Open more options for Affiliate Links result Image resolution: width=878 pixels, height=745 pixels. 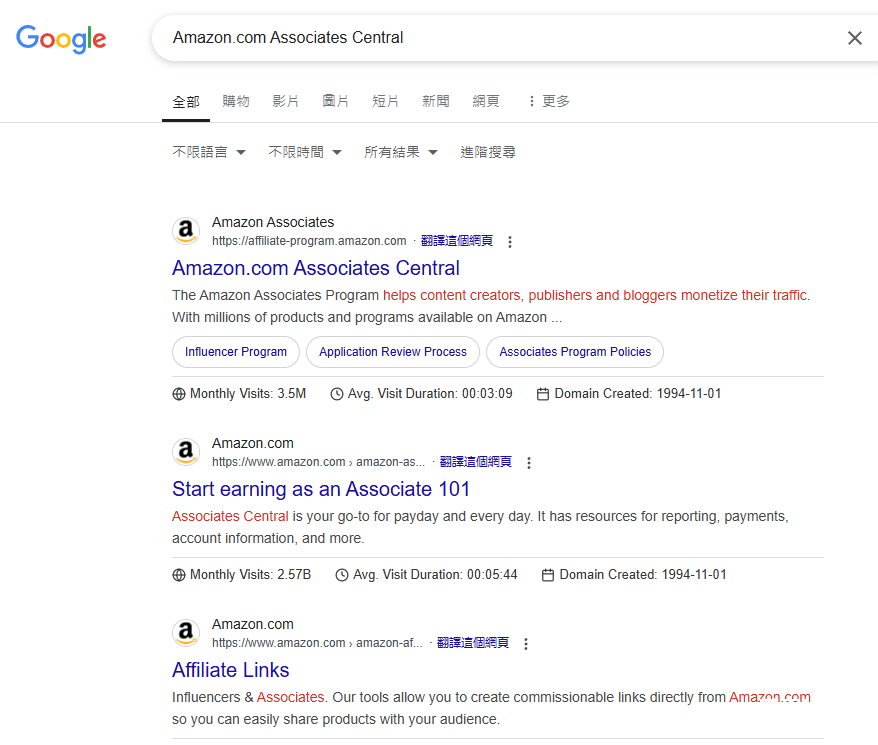click(525, 643)
